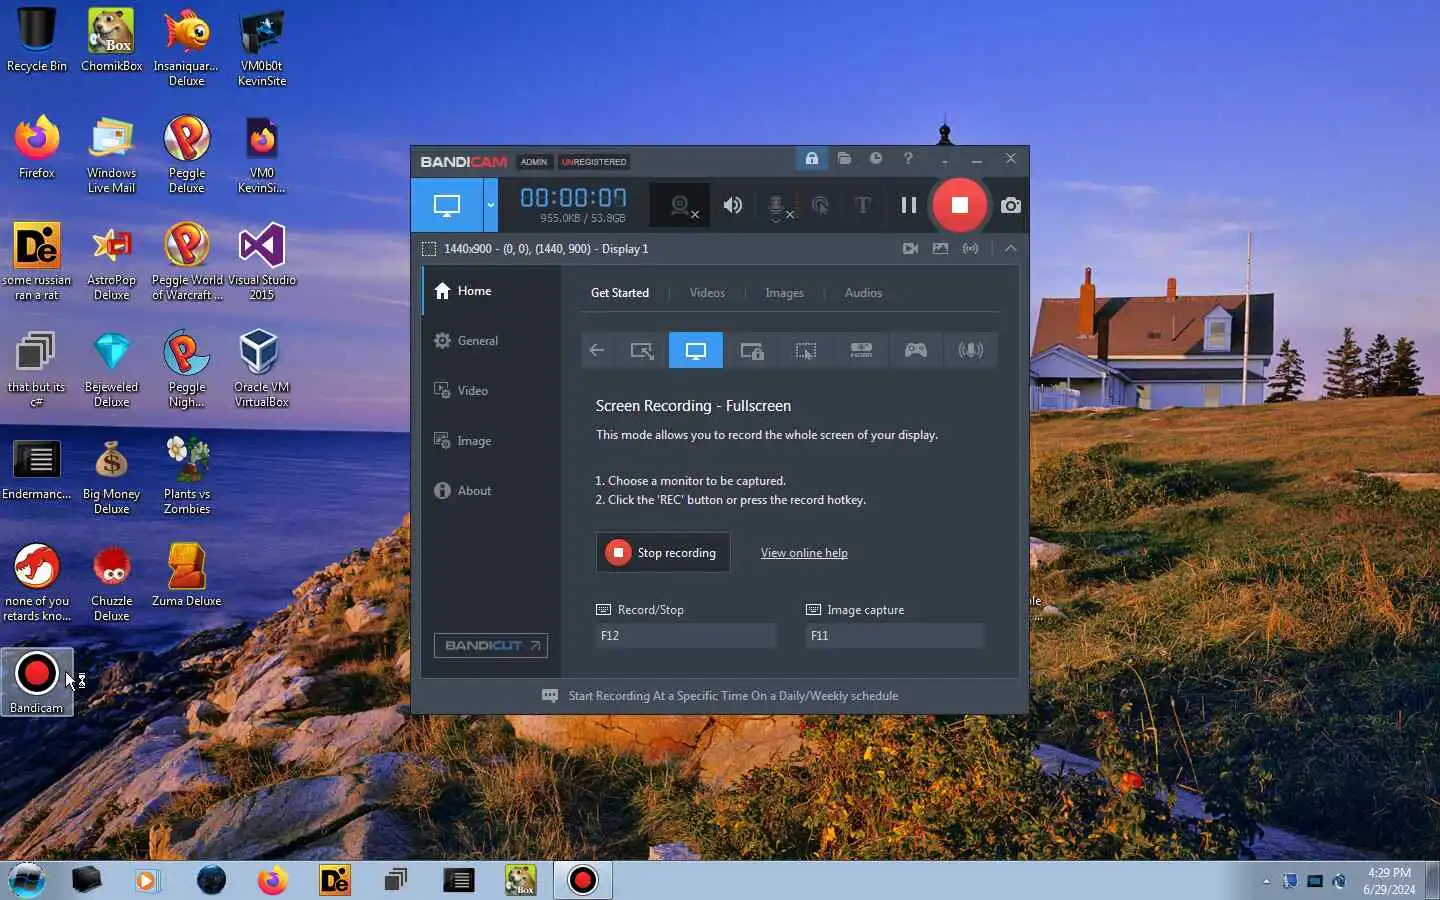
Task: Select audio only recording mode
Action: (970, 350)
